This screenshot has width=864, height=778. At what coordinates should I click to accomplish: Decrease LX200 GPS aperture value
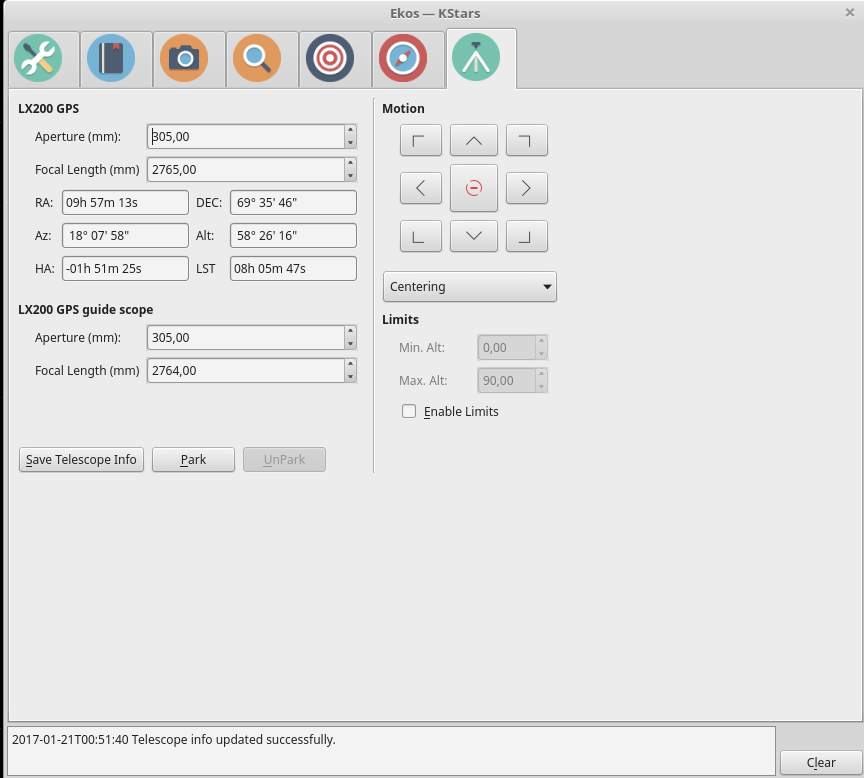pos(350,143)
